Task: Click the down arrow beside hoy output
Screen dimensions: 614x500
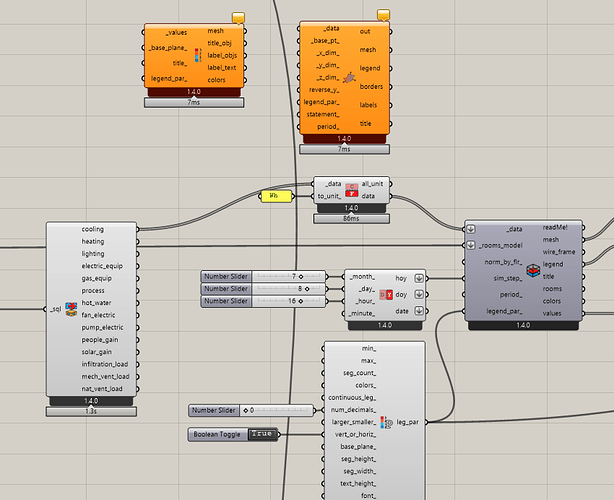Action: [419, 278]
